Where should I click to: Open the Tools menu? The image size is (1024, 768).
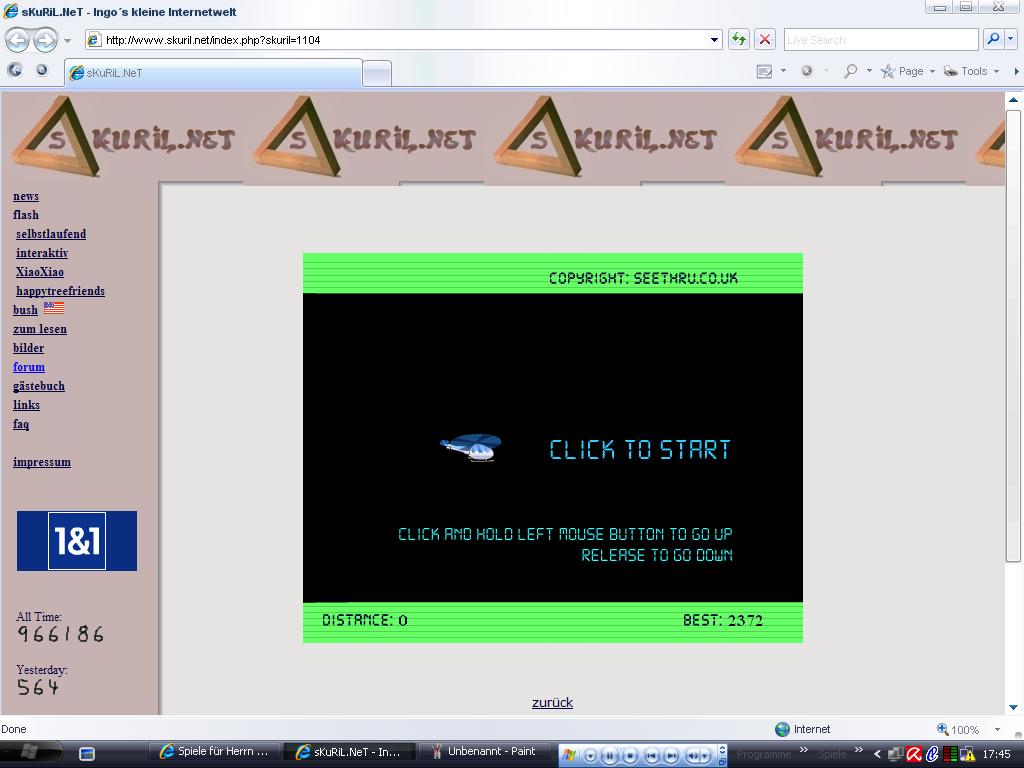972,71
